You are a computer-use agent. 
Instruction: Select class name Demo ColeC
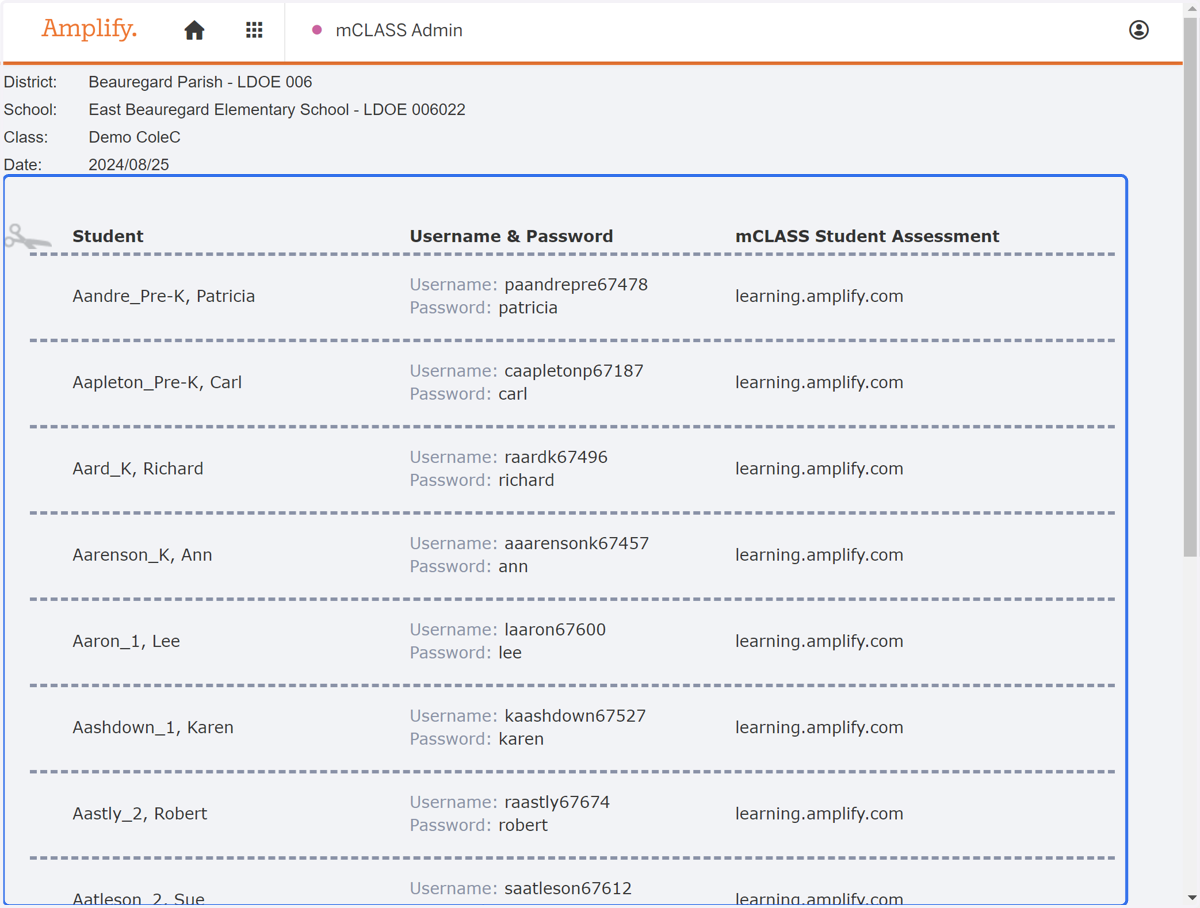coord(134,137)
